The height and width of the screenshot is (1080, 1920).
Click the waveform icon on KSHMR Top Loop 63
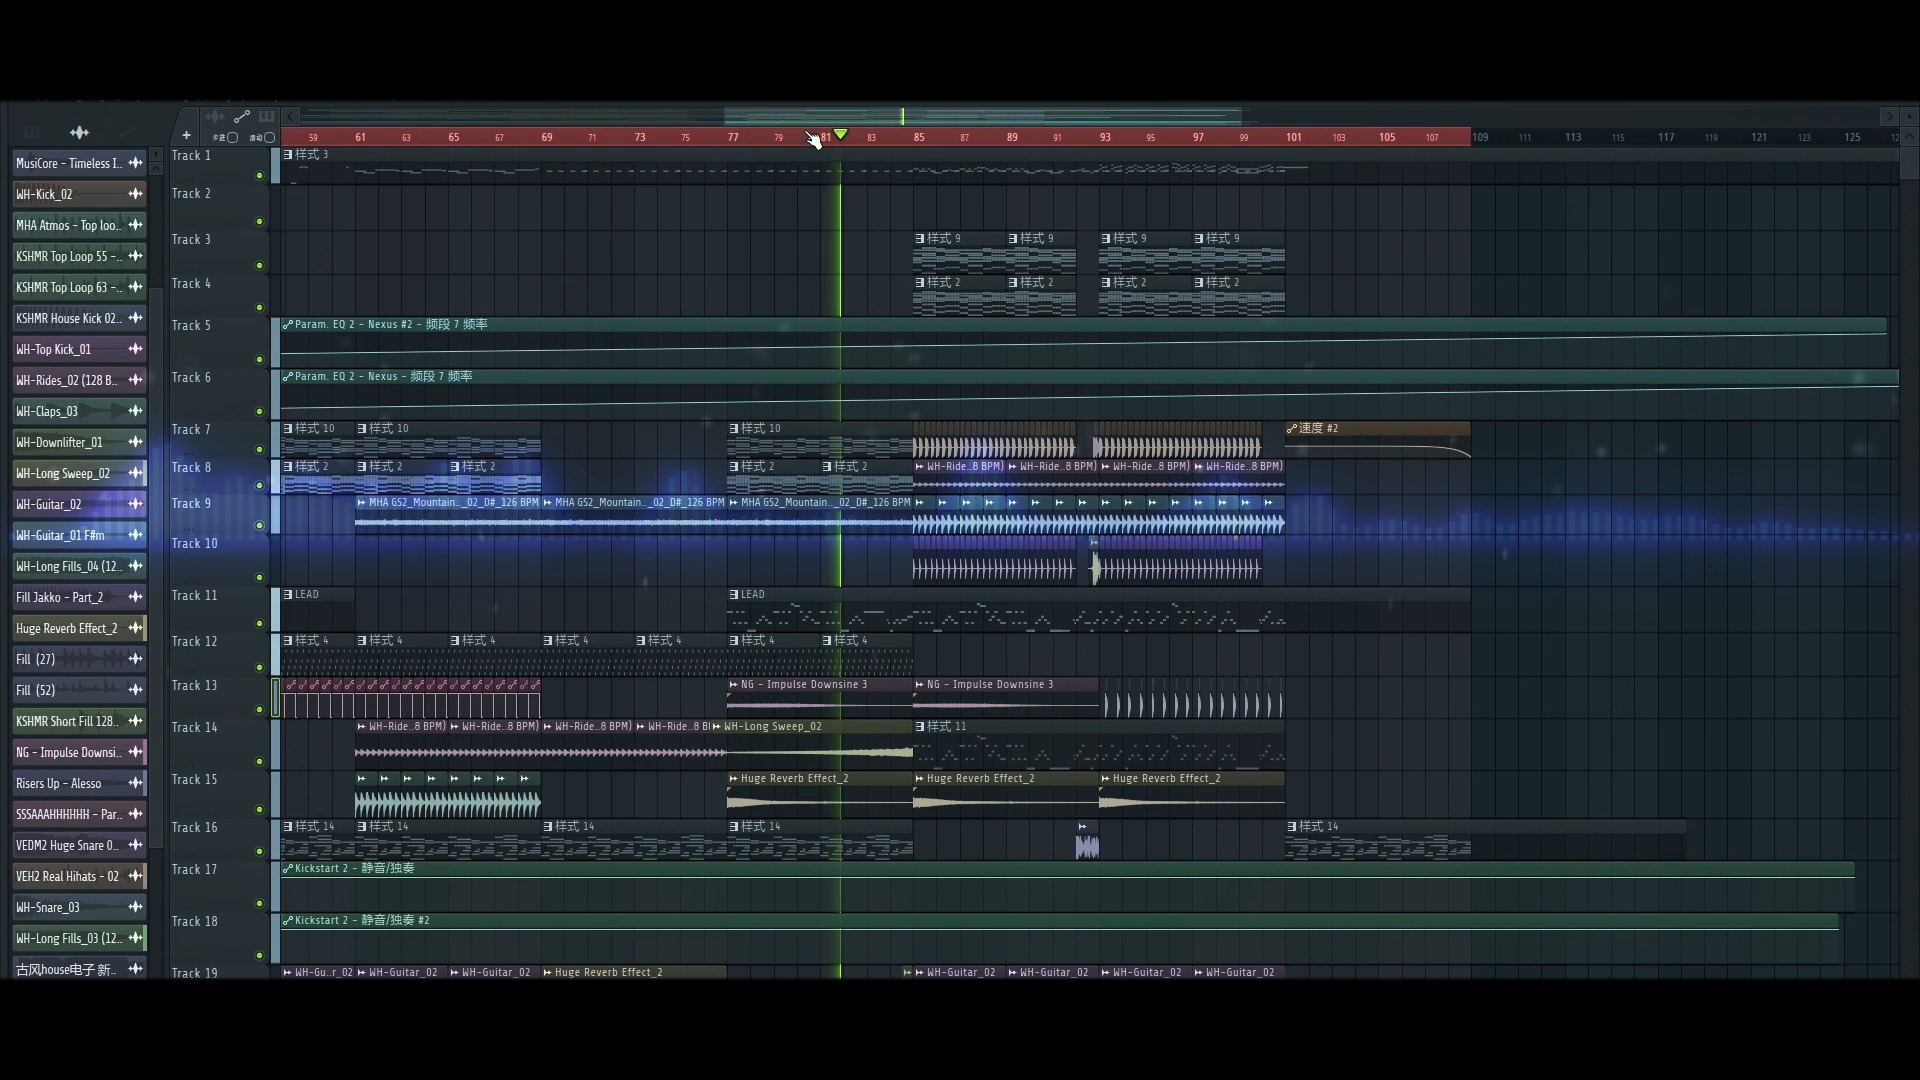point(135,287)
